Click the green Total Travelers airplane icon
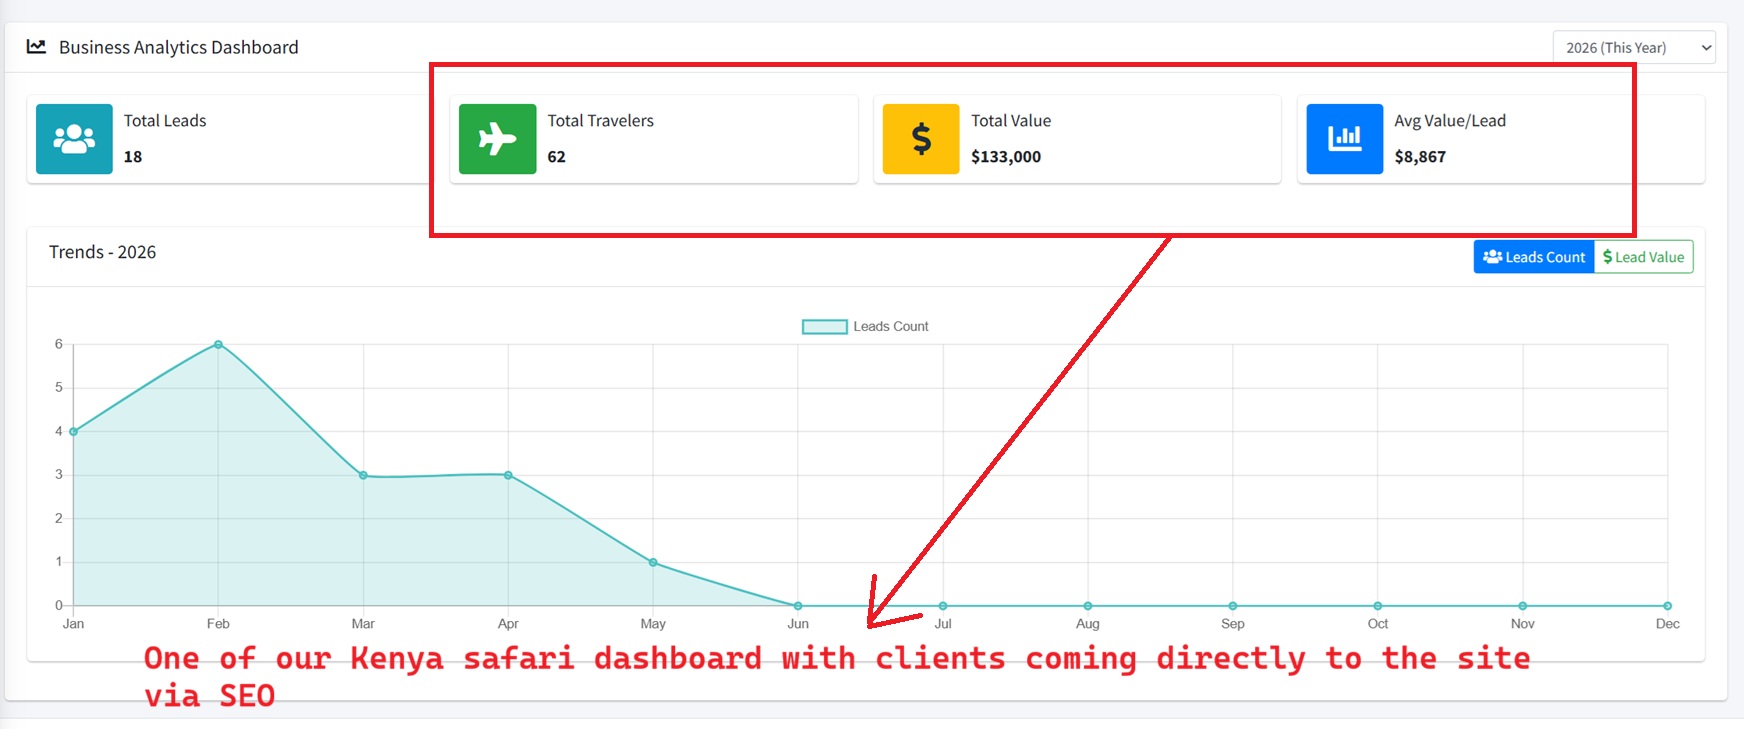This screenshot has height=729, width=1744. coord(497,139)
